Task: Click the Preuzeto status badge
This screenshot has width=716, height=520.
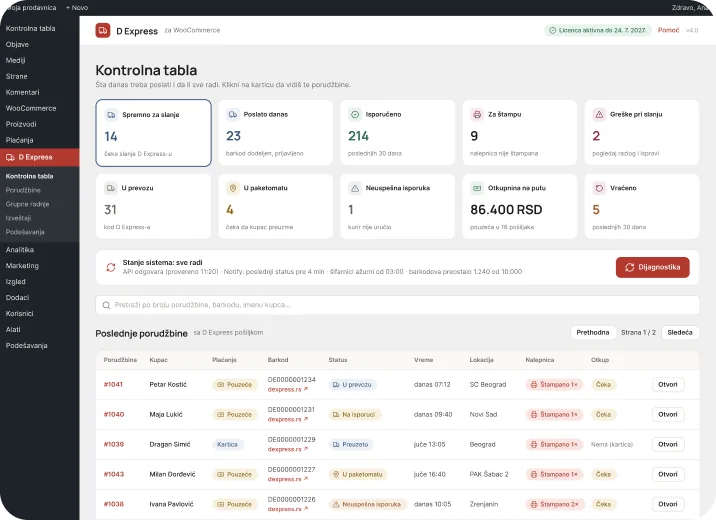Action: click(x=351, y=444)
